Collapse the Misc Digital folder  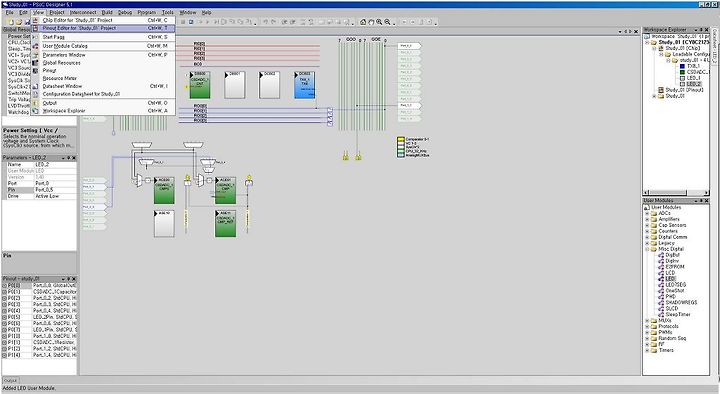pos(647,249)
